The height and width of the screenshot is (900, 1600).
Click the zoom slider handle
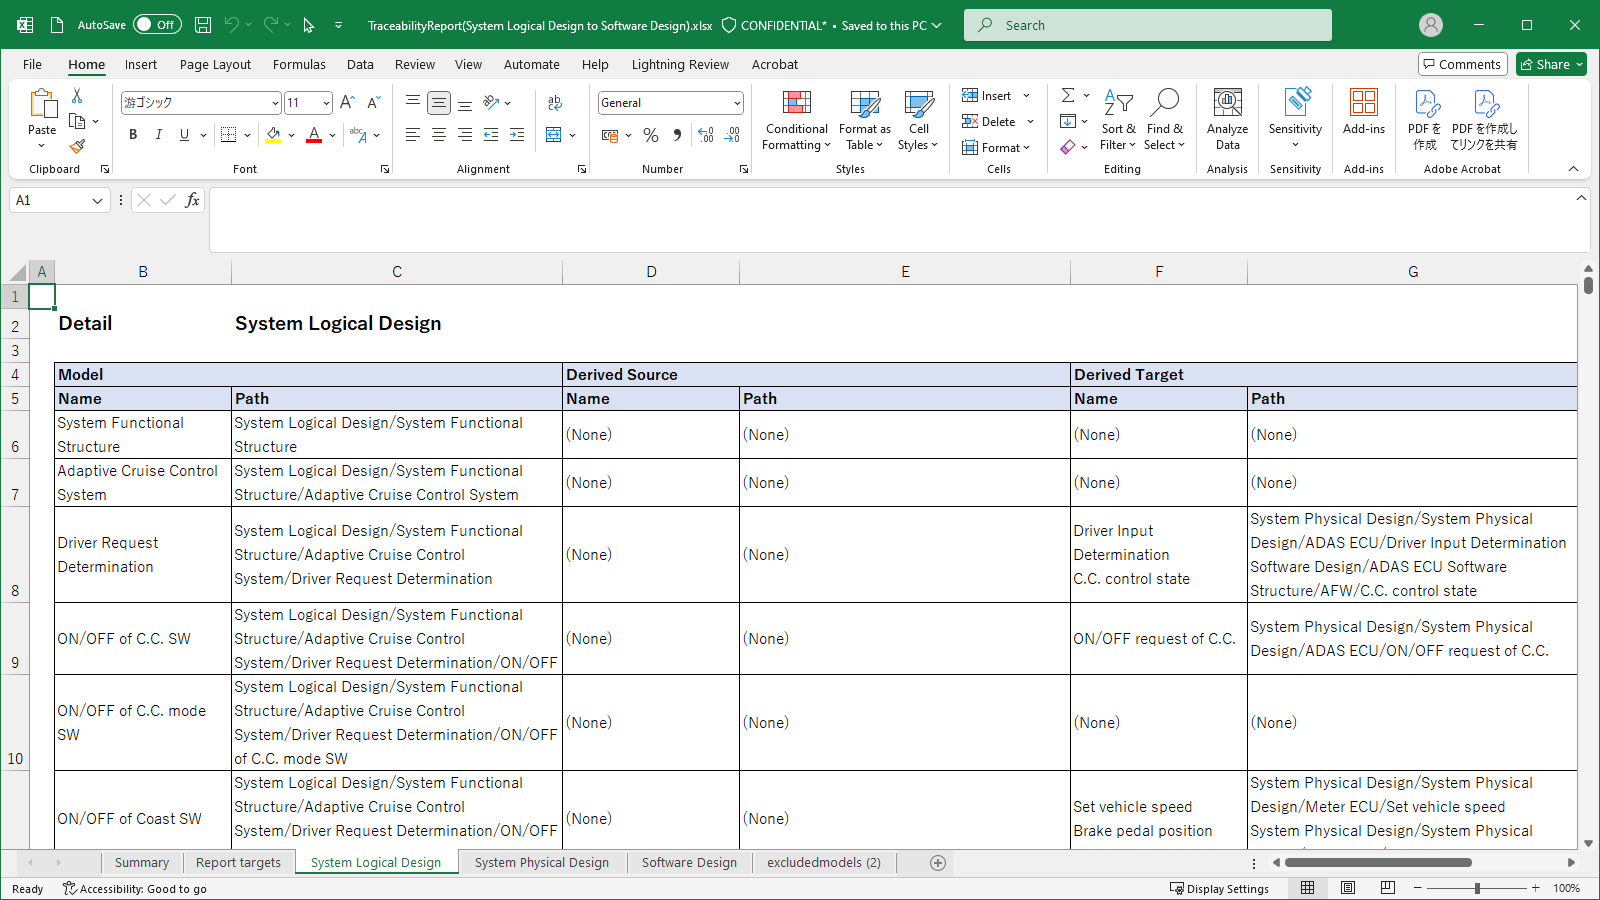point(1477,888)
